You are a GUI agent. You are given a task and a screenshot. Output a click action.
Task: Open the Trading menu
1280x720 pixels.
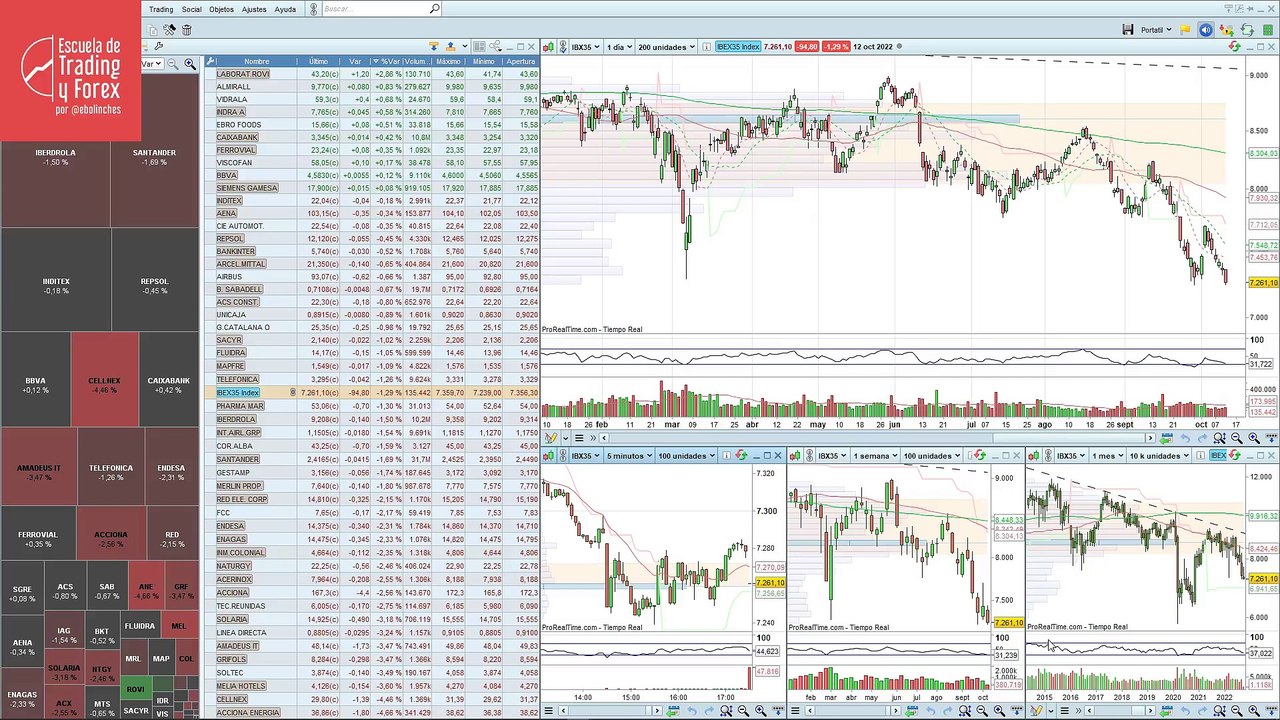point(161,9)
